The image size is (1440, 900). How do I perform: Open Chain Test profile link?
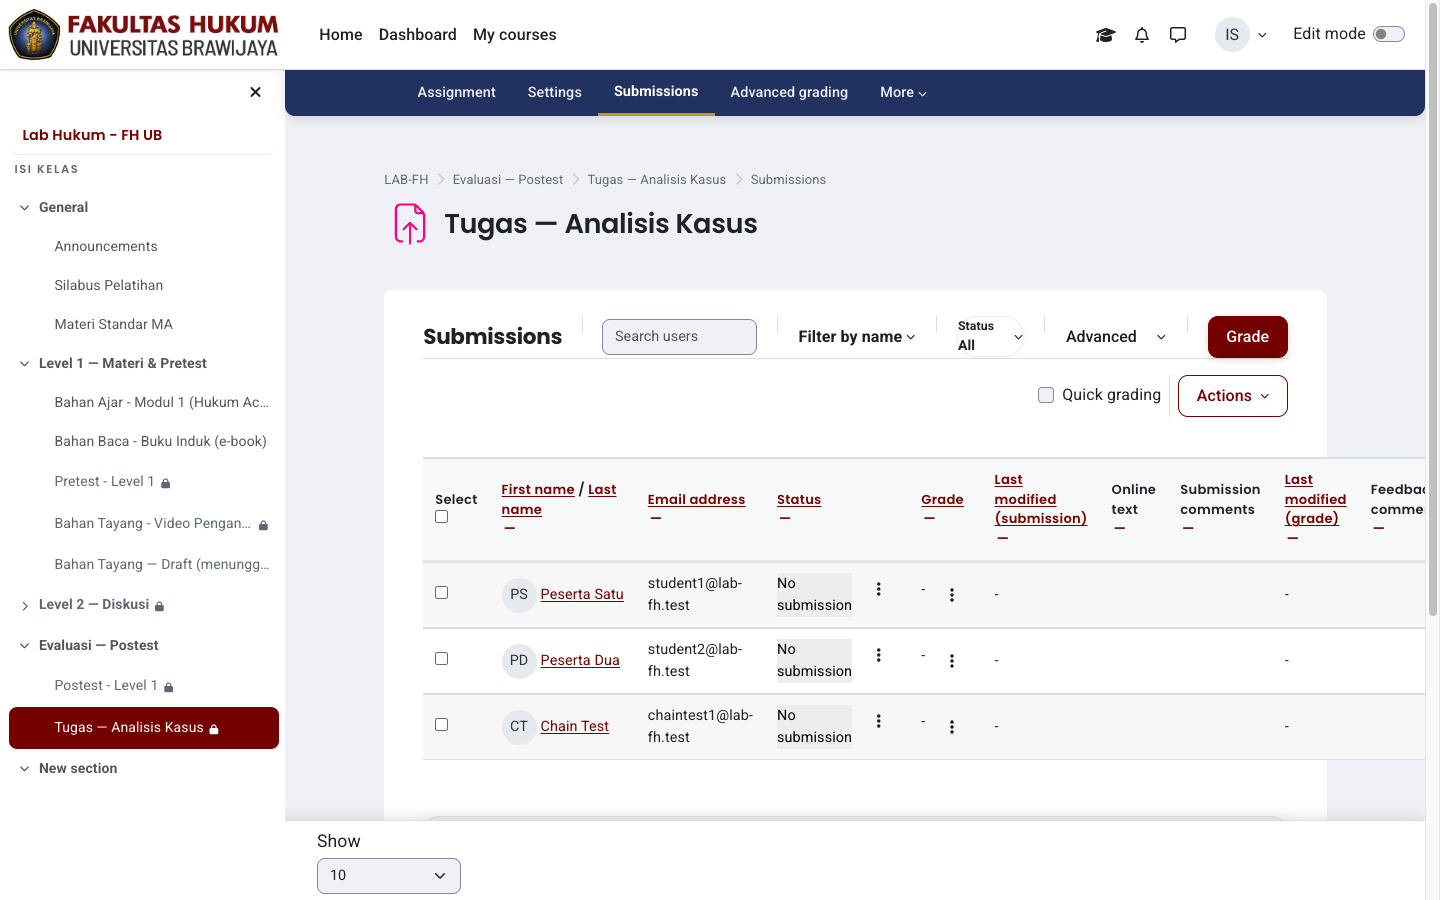coord(575,726)
